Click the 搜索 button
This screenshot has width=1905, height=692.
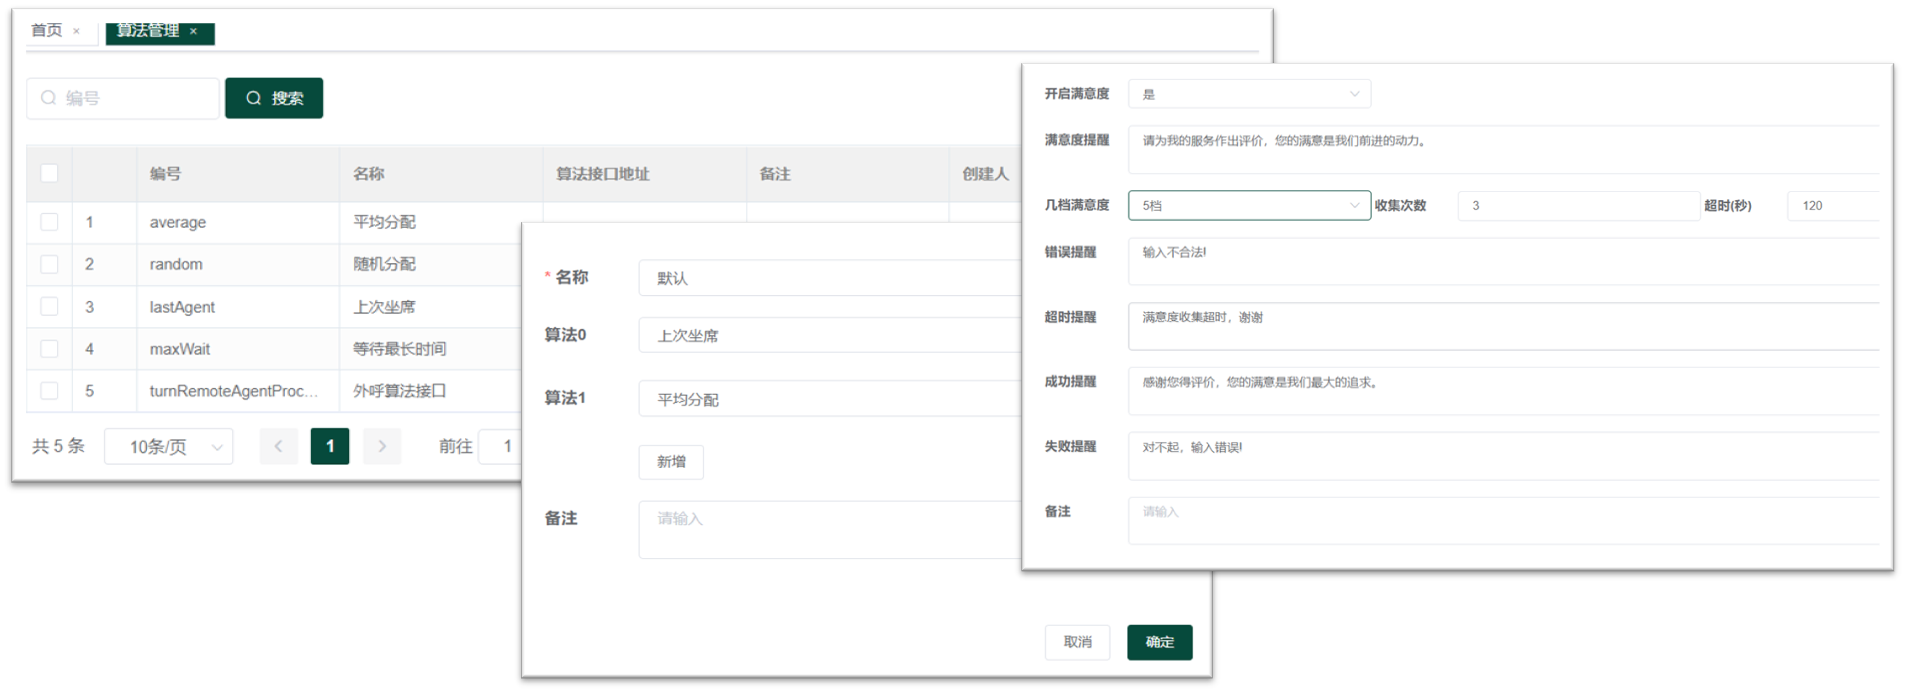pos(274,98)
